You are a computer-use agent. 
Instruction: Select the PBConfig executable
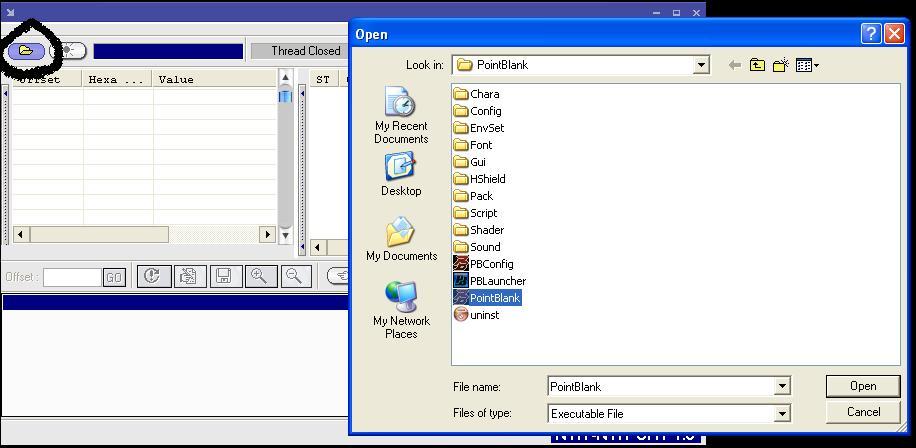[x=484, y=264]
